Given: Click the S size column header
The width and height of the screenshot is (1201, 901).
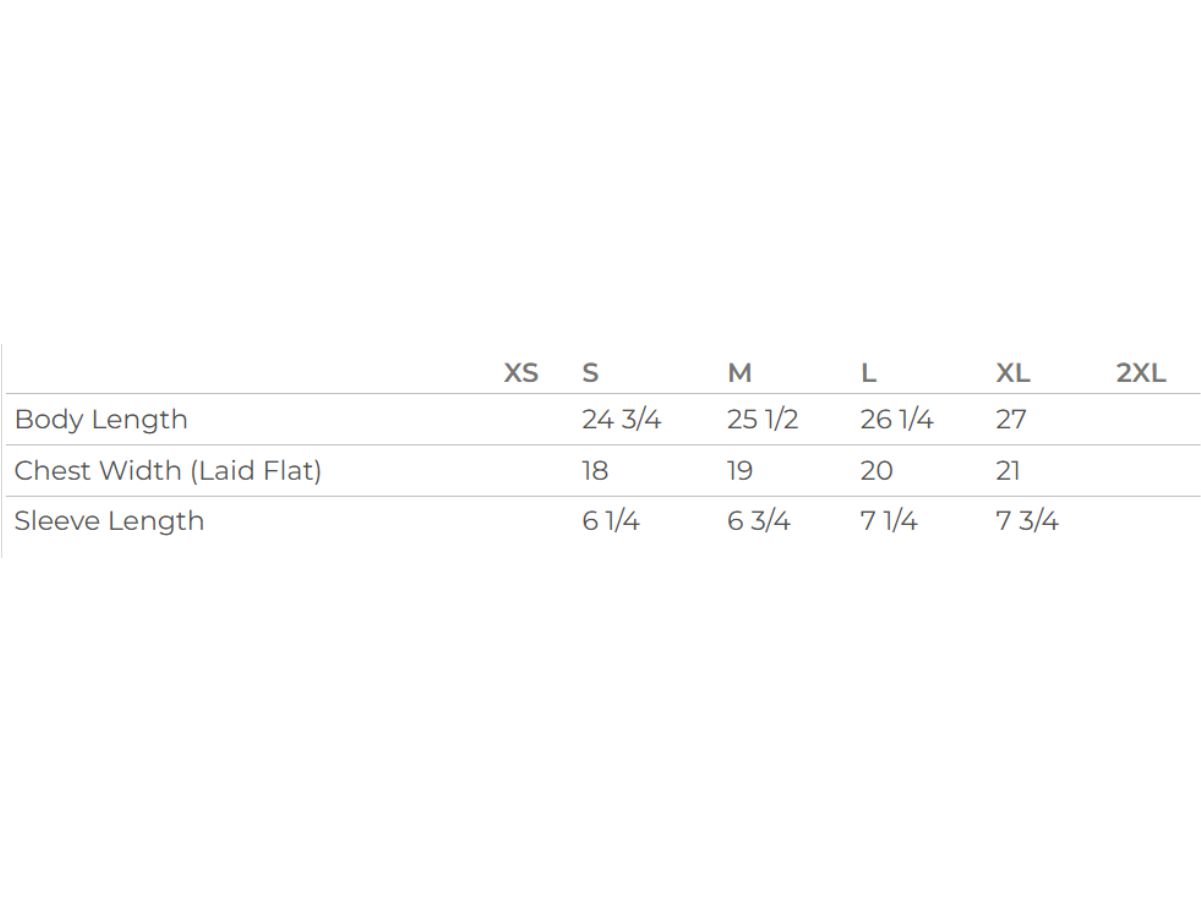Looking at the screenshot, I should point(590,373).
